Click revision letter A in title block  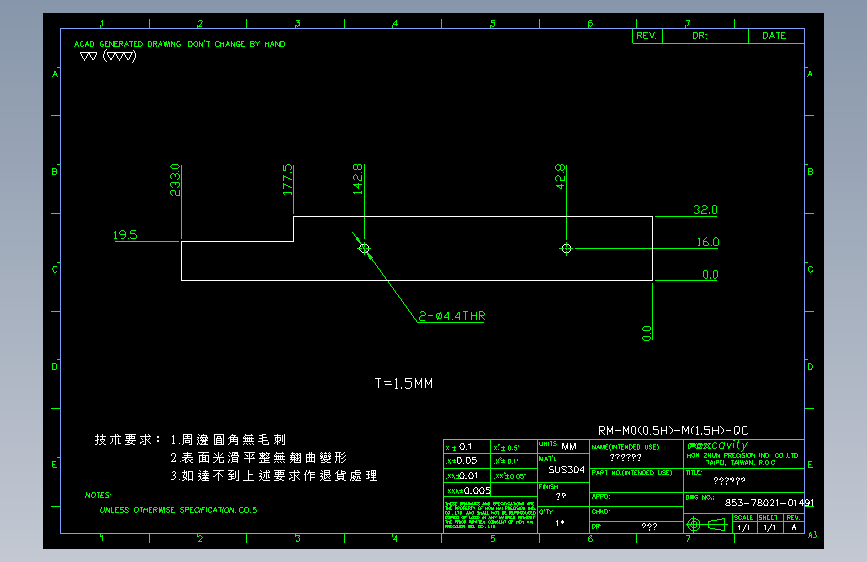tap(794, 527)
